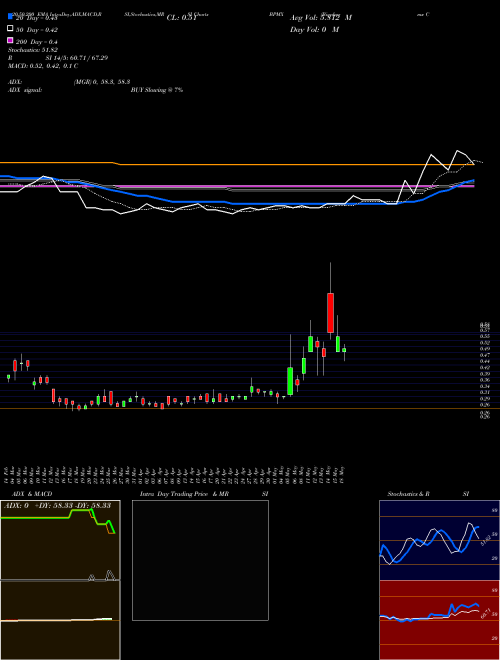Click the 'Intra Day Trading Price & MRSI' title

click(204, 494)
